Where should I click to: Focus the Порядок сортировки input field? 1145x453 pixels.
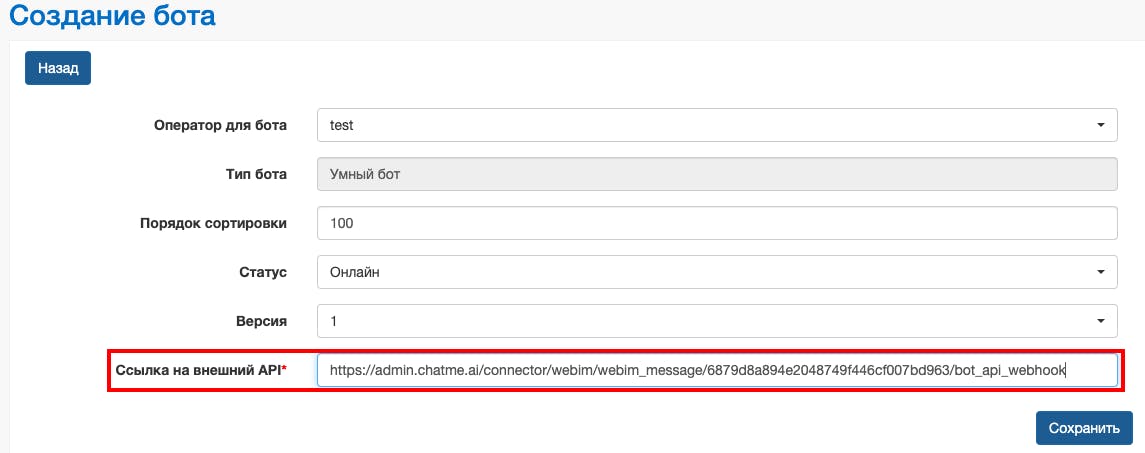tap(716, 223)
